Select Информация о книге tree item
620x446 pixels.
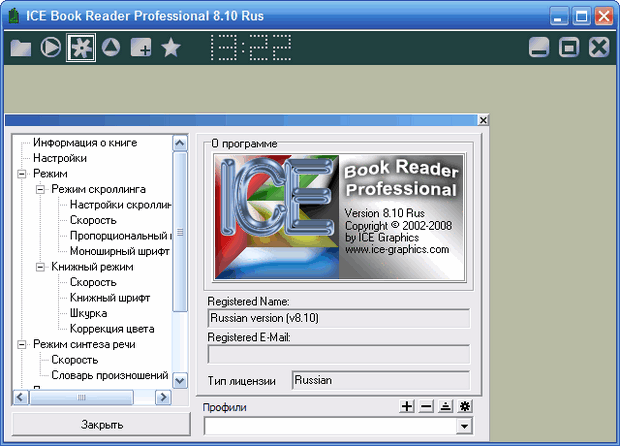coord(85,142)
